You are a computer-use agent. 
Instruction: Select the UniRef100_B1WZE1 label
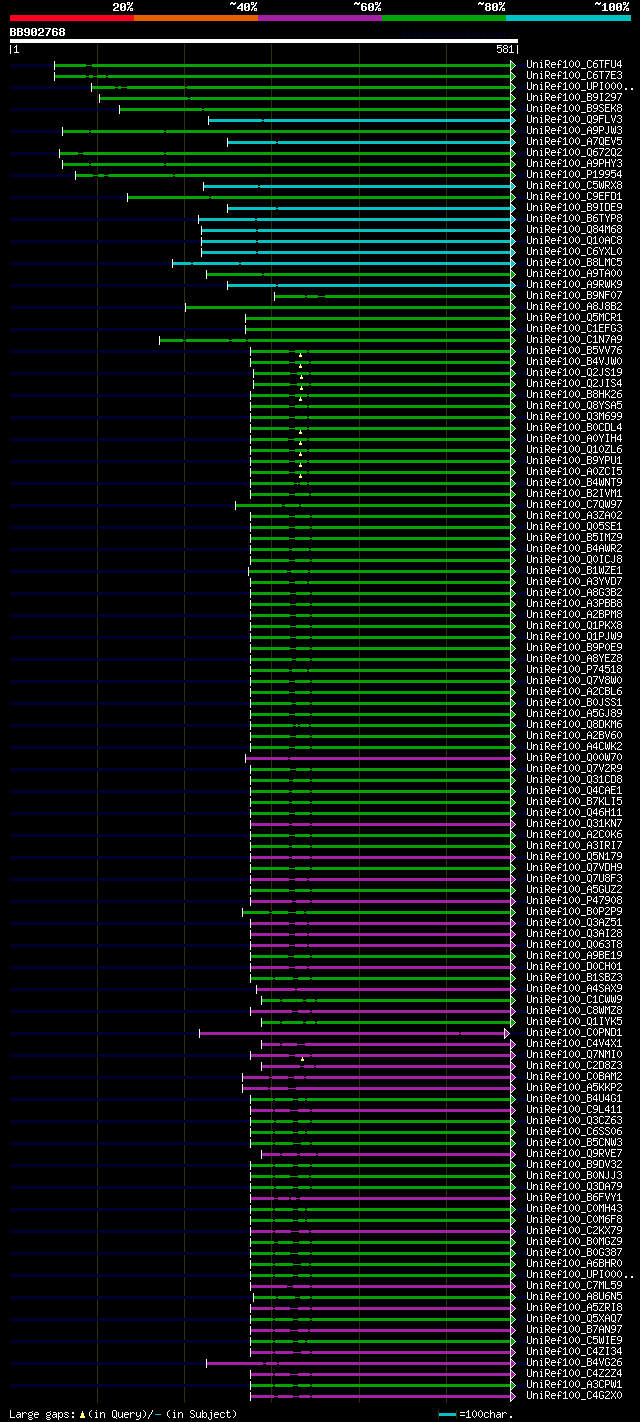click(x=575, y=571)
